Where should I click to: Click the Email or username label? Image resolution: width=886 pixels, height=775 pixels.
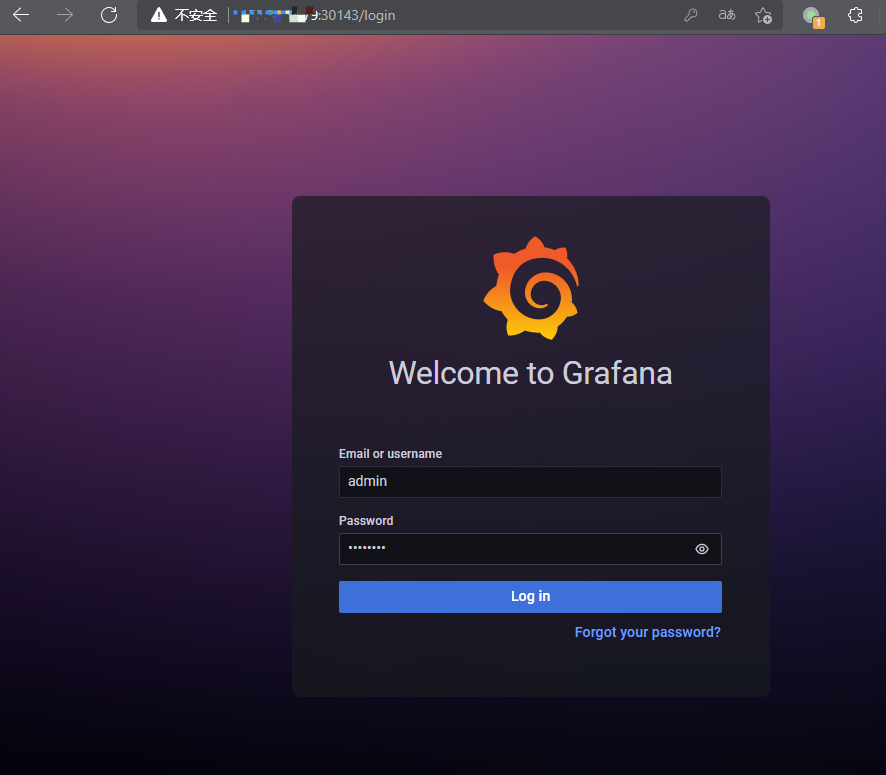coord(390,454)
